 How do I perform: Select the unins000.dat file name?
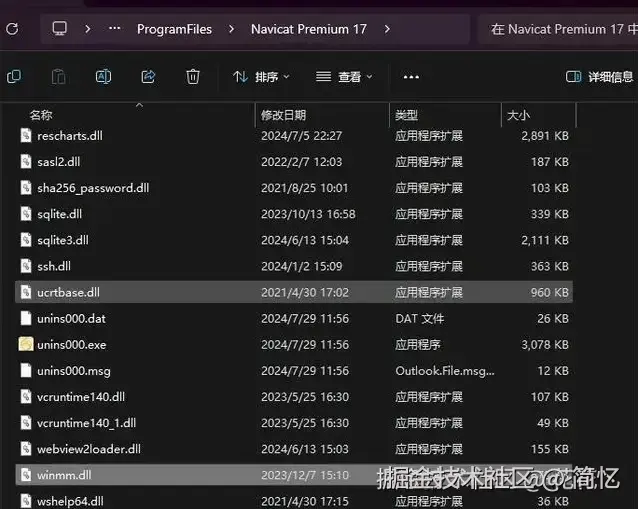71,319
